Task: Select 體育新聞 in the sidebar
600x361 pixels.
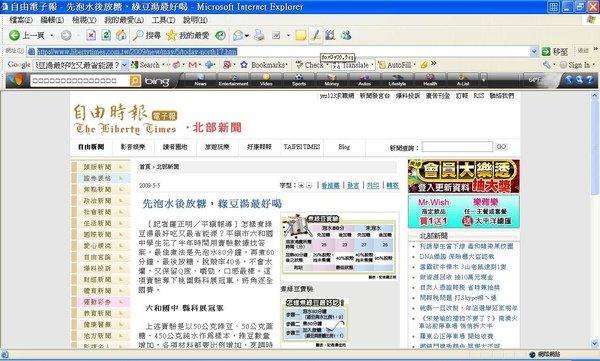Action: pos(97,291)
